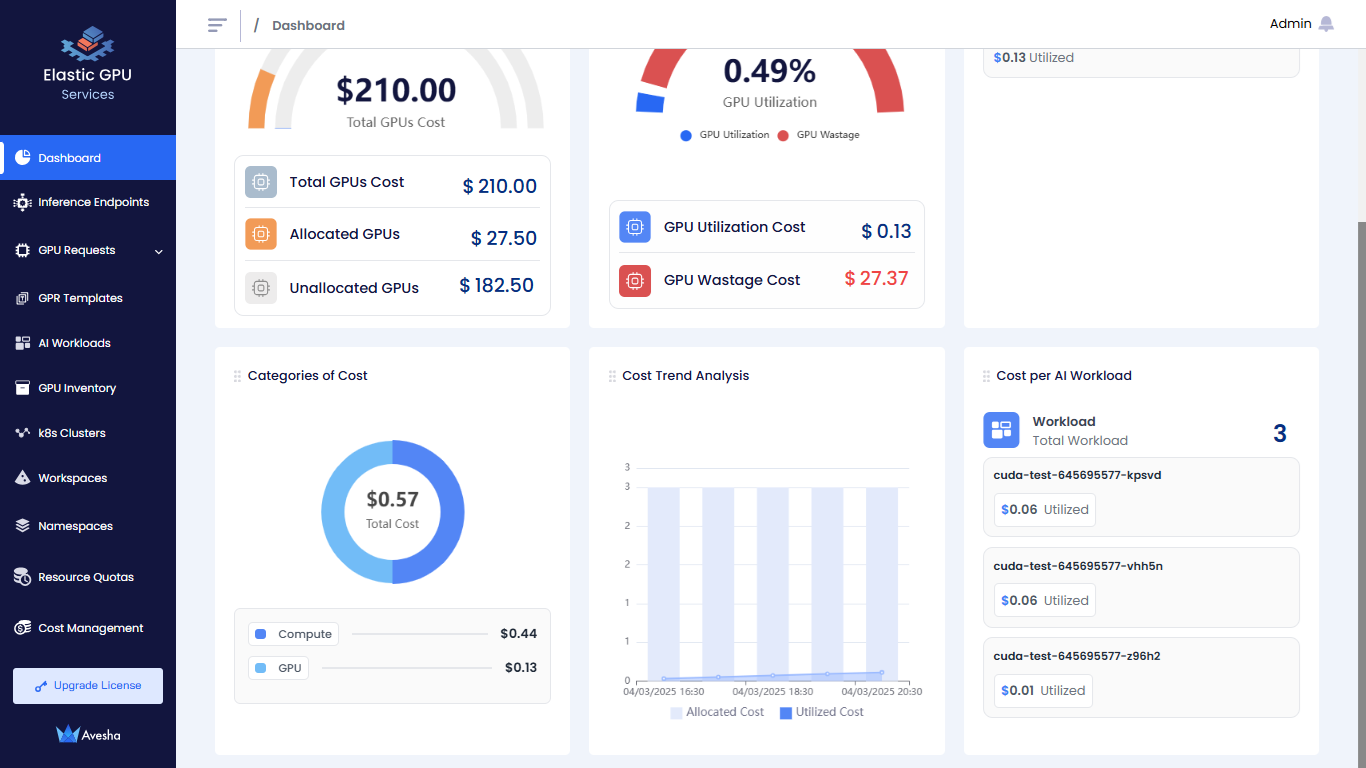1366x768 pixels.
Task: Click the AI Workloads grid icon
Action: click(22, 343)
